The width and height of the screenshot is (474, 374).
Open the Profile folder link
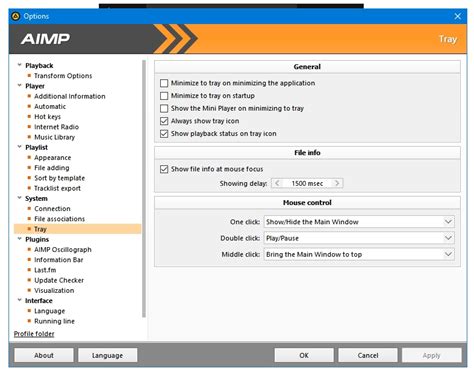[34, 334]
